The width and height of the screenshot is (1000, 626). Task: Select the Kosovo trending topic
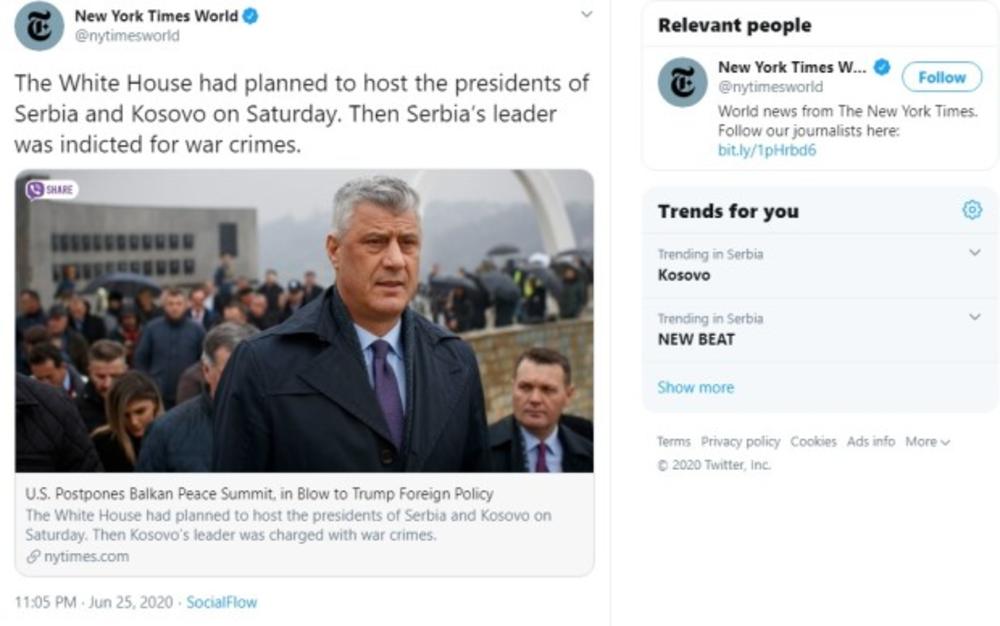coord(684,275)
